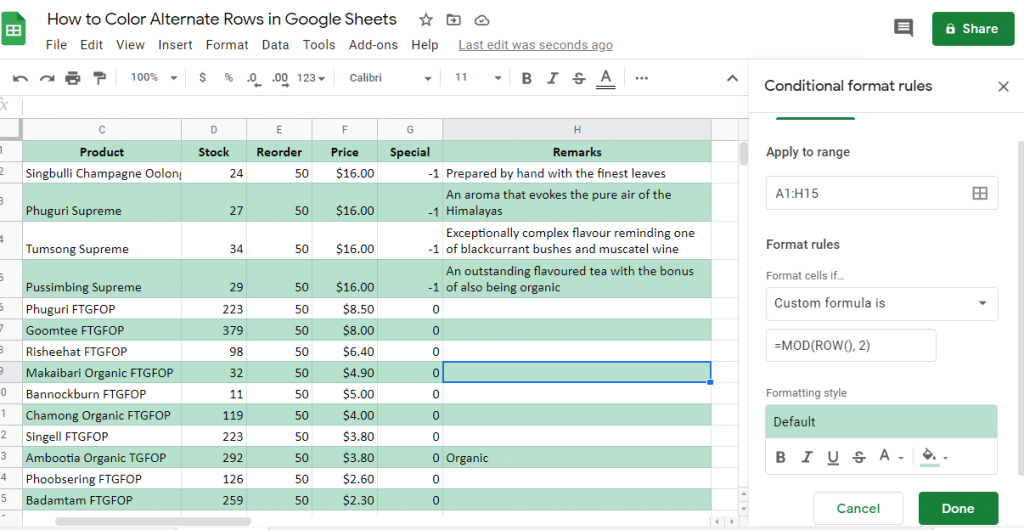Open the Format menu
Screen dimensions: 1024x530
coord(227,45)
